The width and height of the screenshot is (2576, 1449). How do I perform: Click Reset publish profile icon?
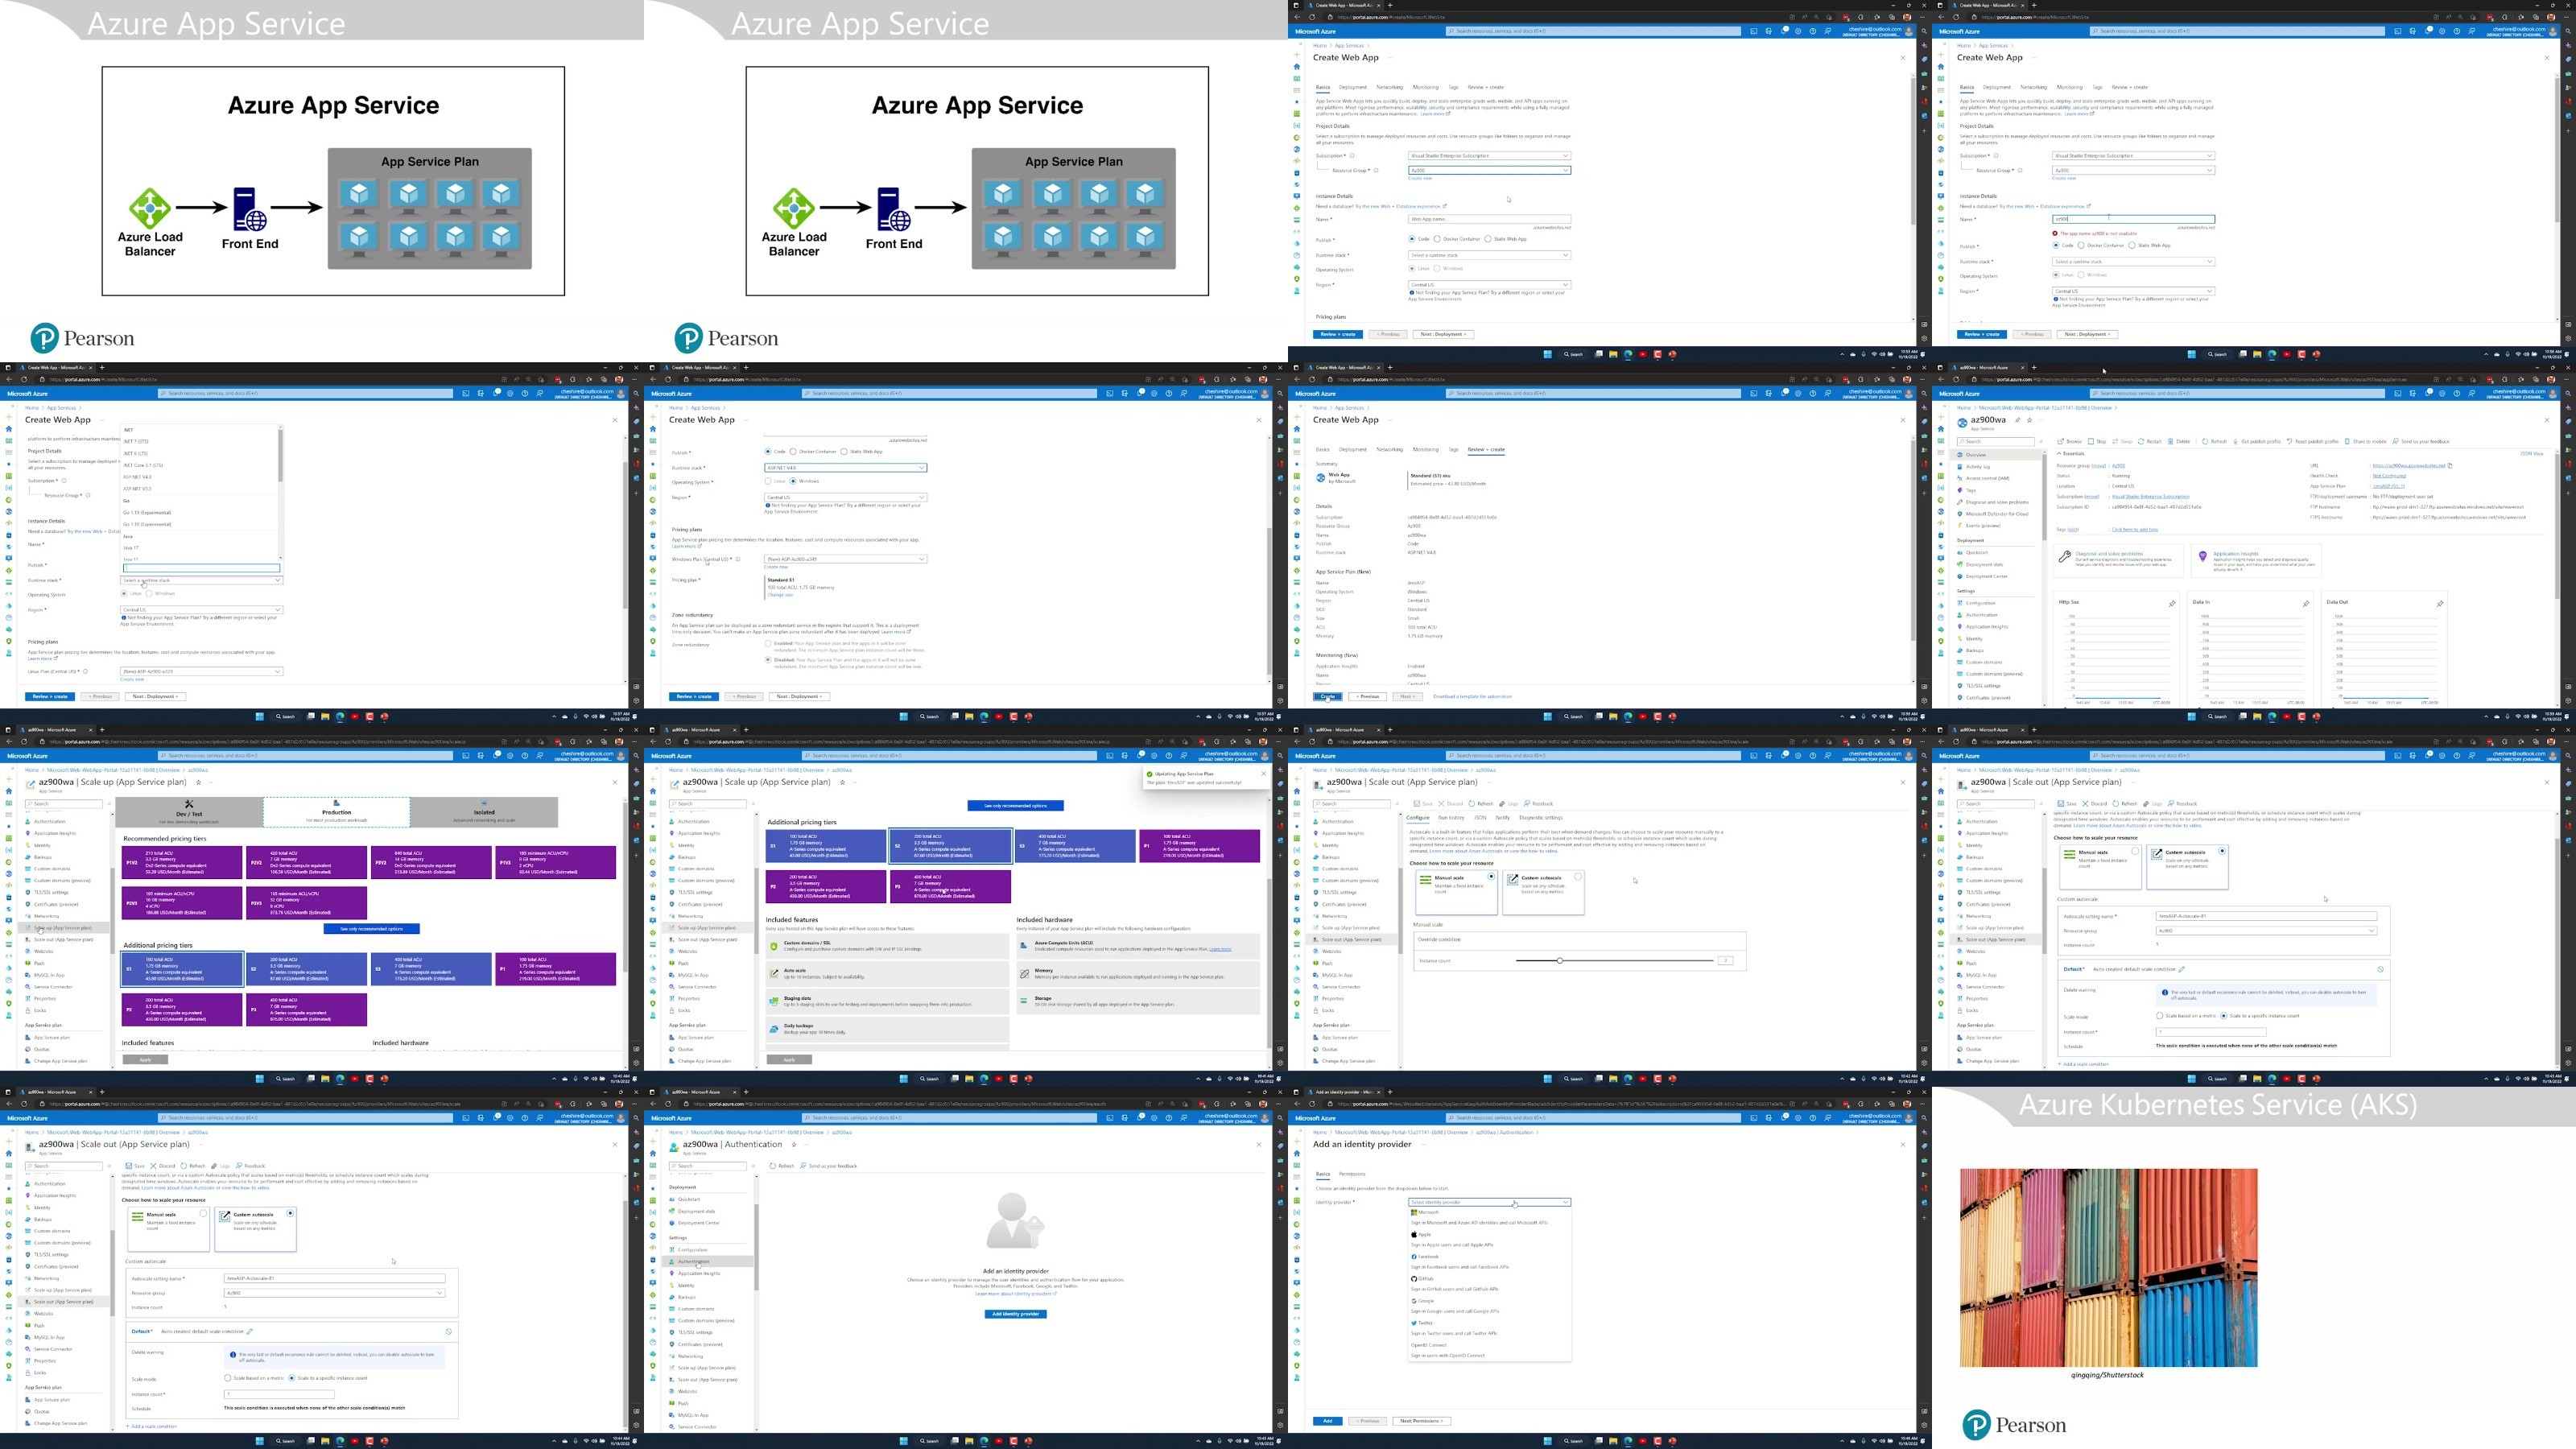point(2290,442)
